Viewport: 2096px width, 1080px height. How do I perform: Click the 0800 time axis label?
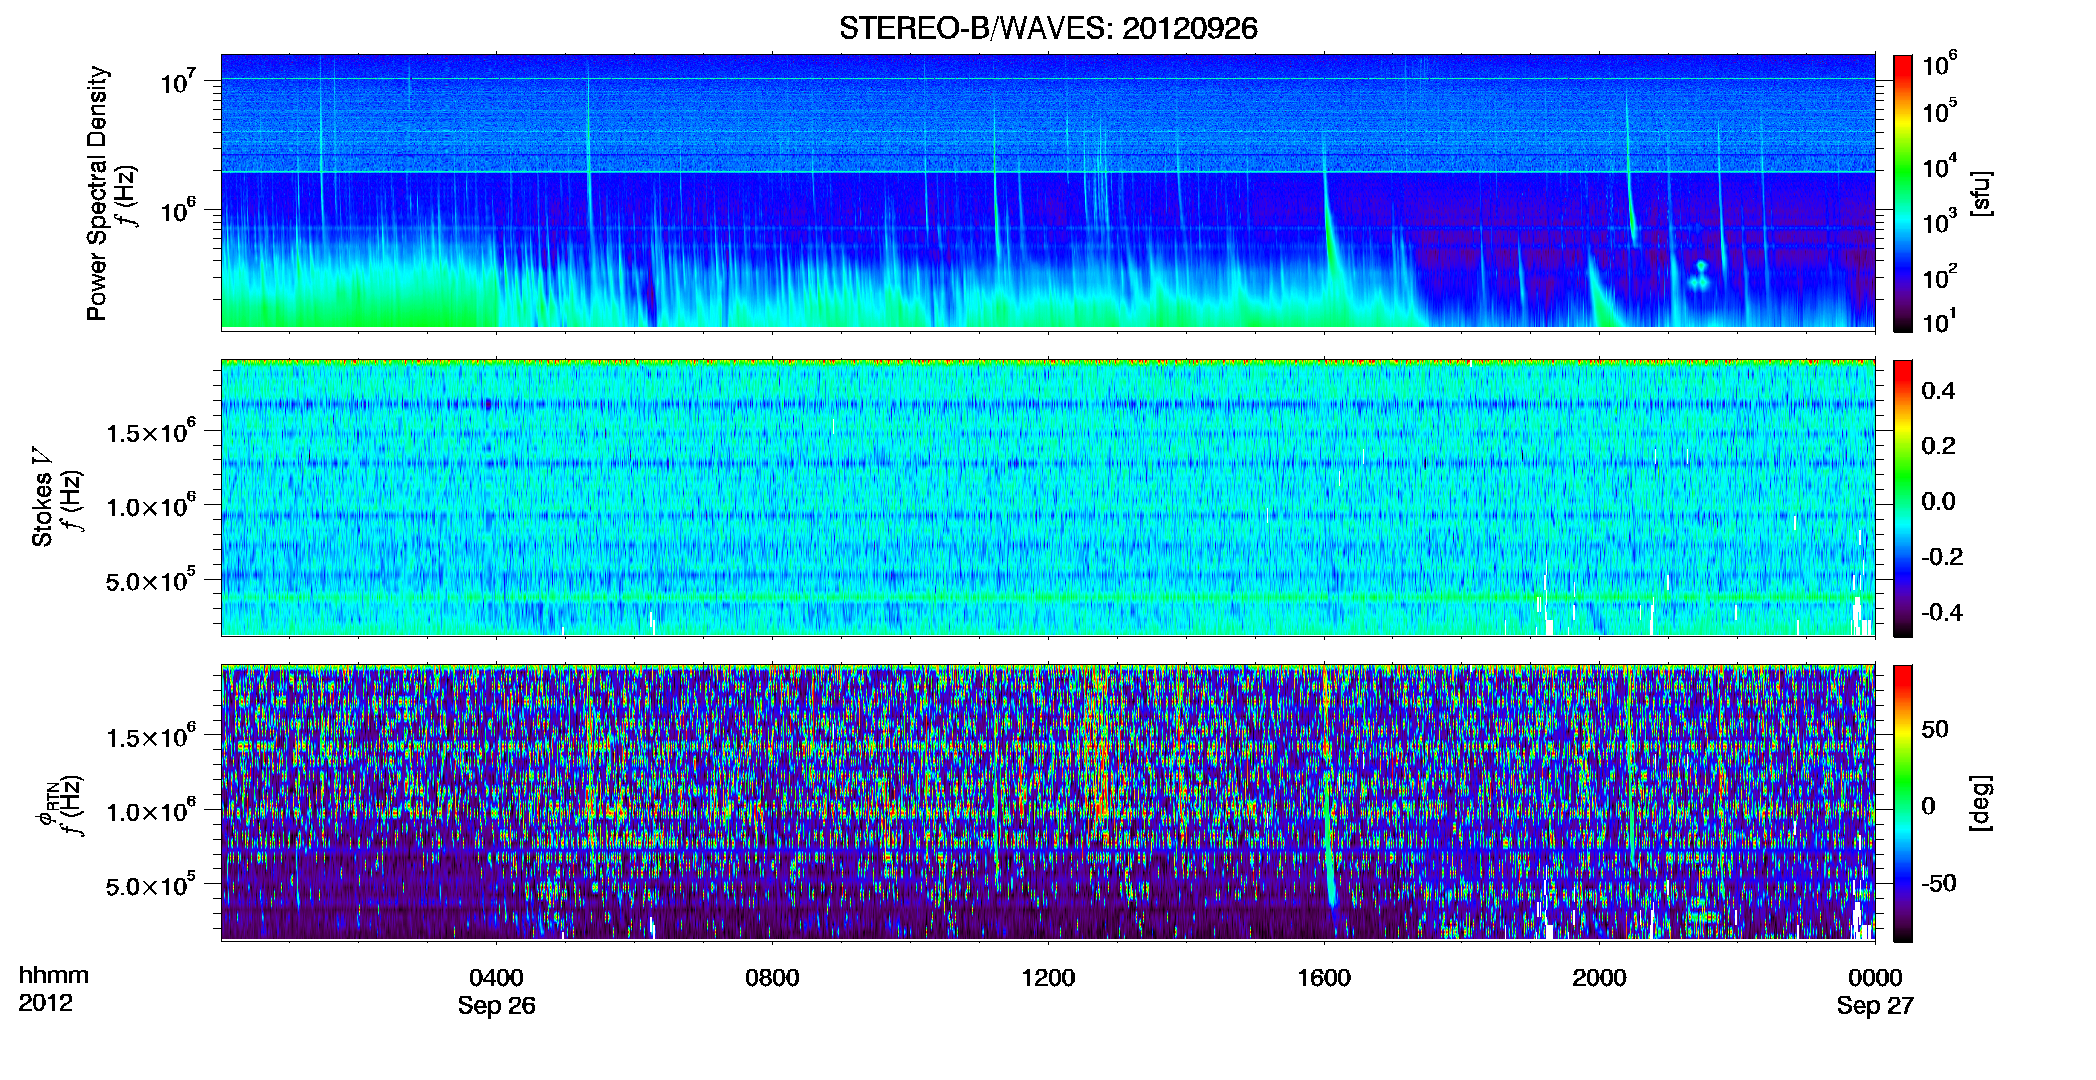772,978
